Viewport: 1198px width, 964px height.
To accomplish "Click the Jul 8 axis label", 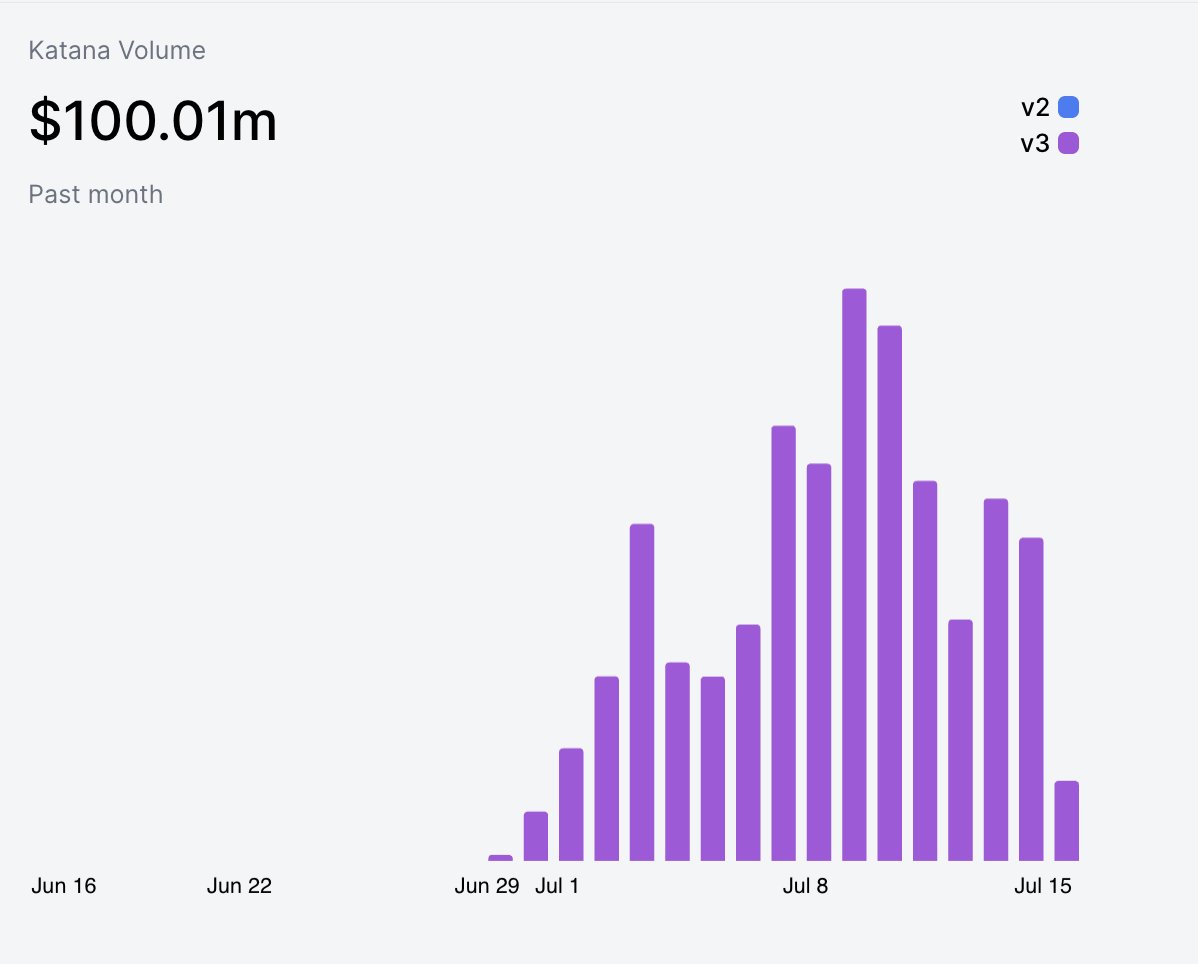I will 805,886.
